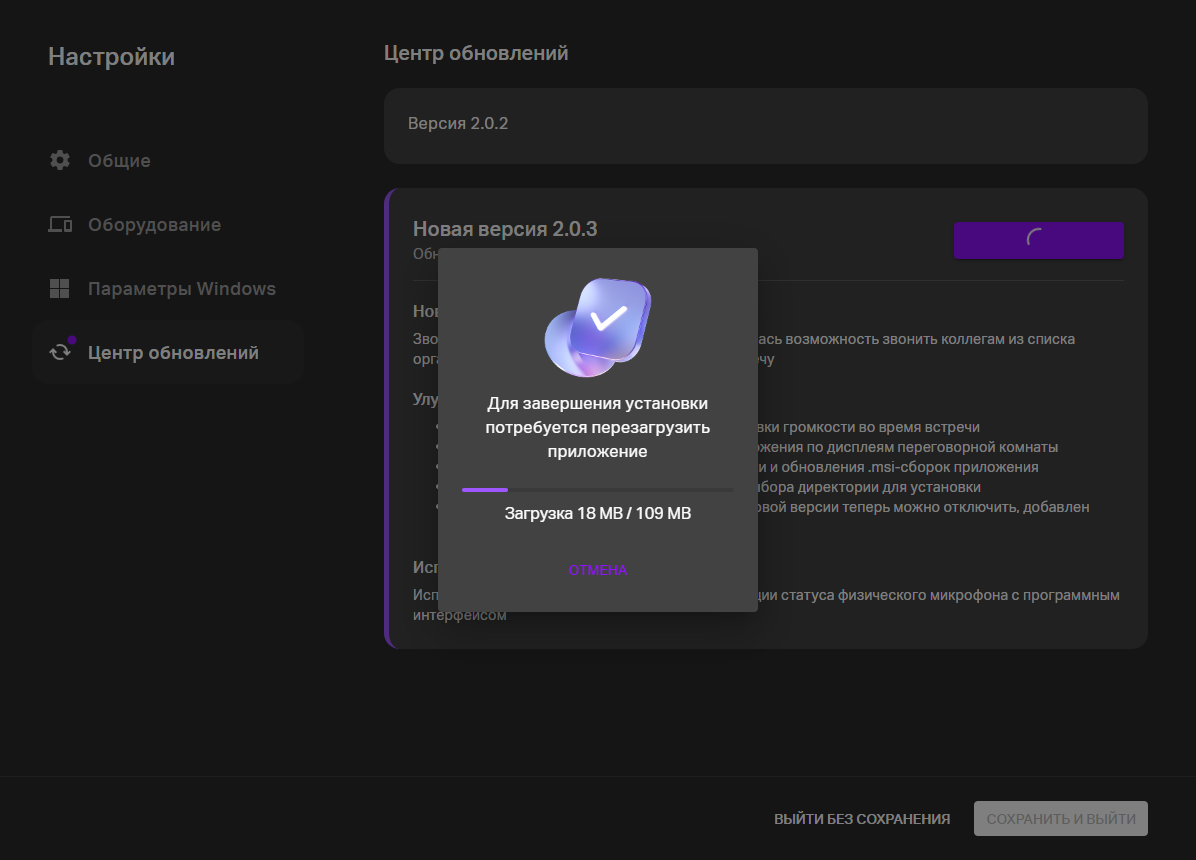This screenshot has width=1196, height=860.
Task: Click the sync arrows icon for Центр обновлений
Action: point(60,353)
